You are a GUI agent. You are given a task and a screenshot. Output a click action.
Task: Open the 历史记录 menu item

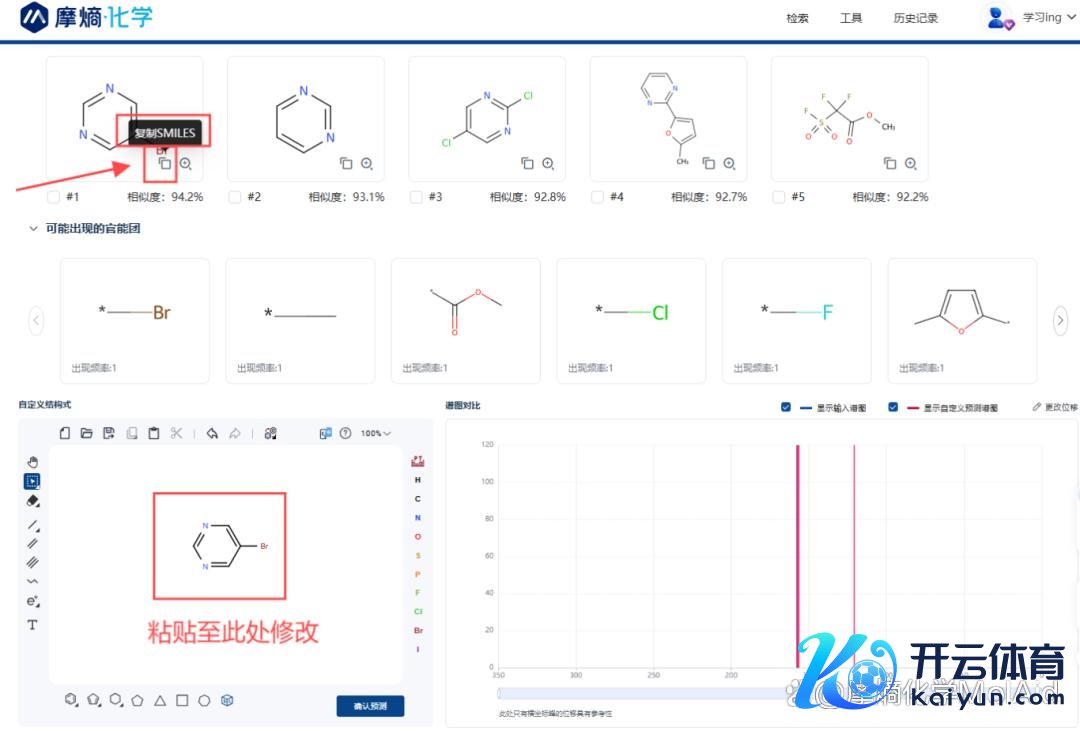915,18
